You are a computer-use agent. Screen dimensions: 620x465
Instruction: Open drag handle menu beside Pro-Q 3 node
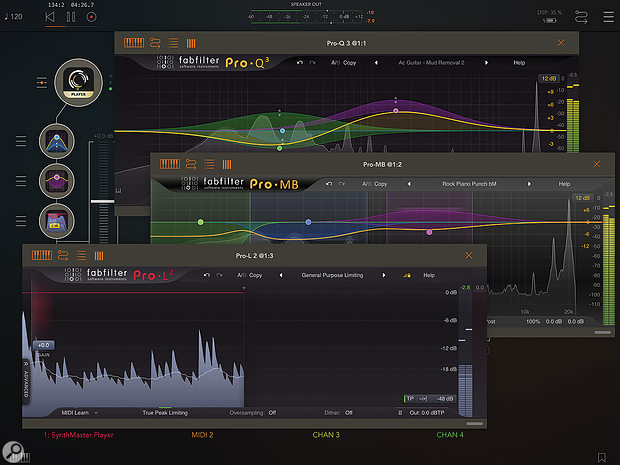[21, 141]
